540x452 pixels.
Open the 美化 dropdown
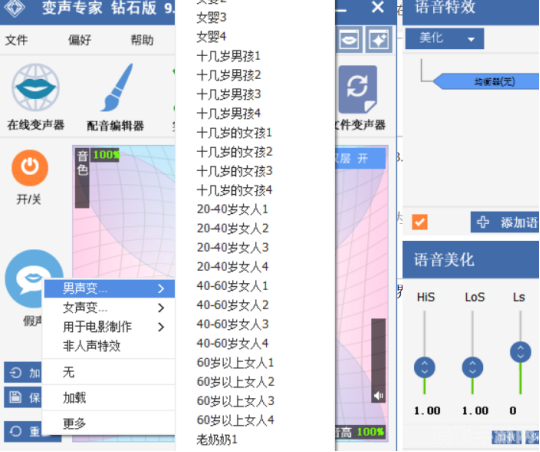click(445, 38)
